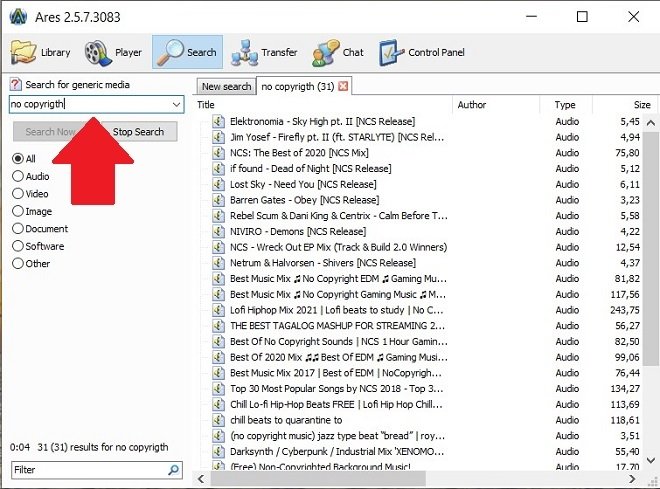This screenshot has height=489, width=660.
Task: Click audio icon of Best Of No Copyright Sounds
Action: tap(218, 341)
